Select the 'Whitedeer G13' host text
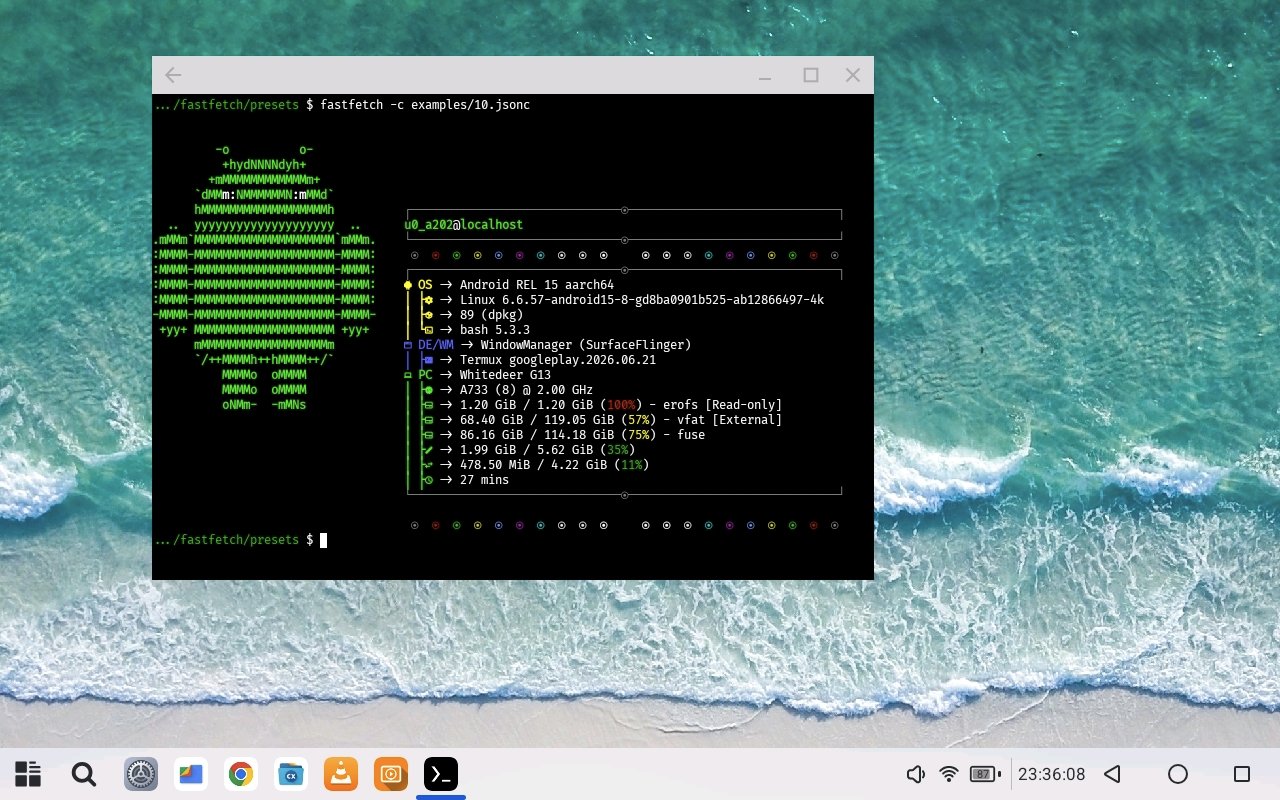1280x800 pixels. (x=505, y=375)
